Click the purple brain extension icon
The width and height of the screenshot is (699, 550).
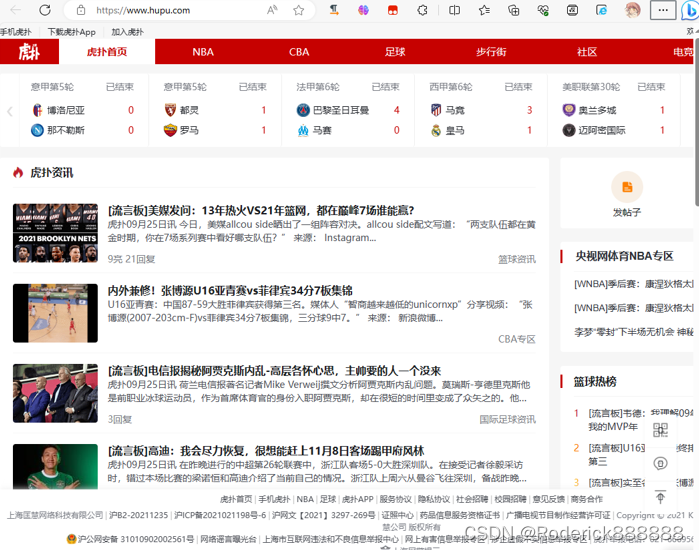click(363, 10)
